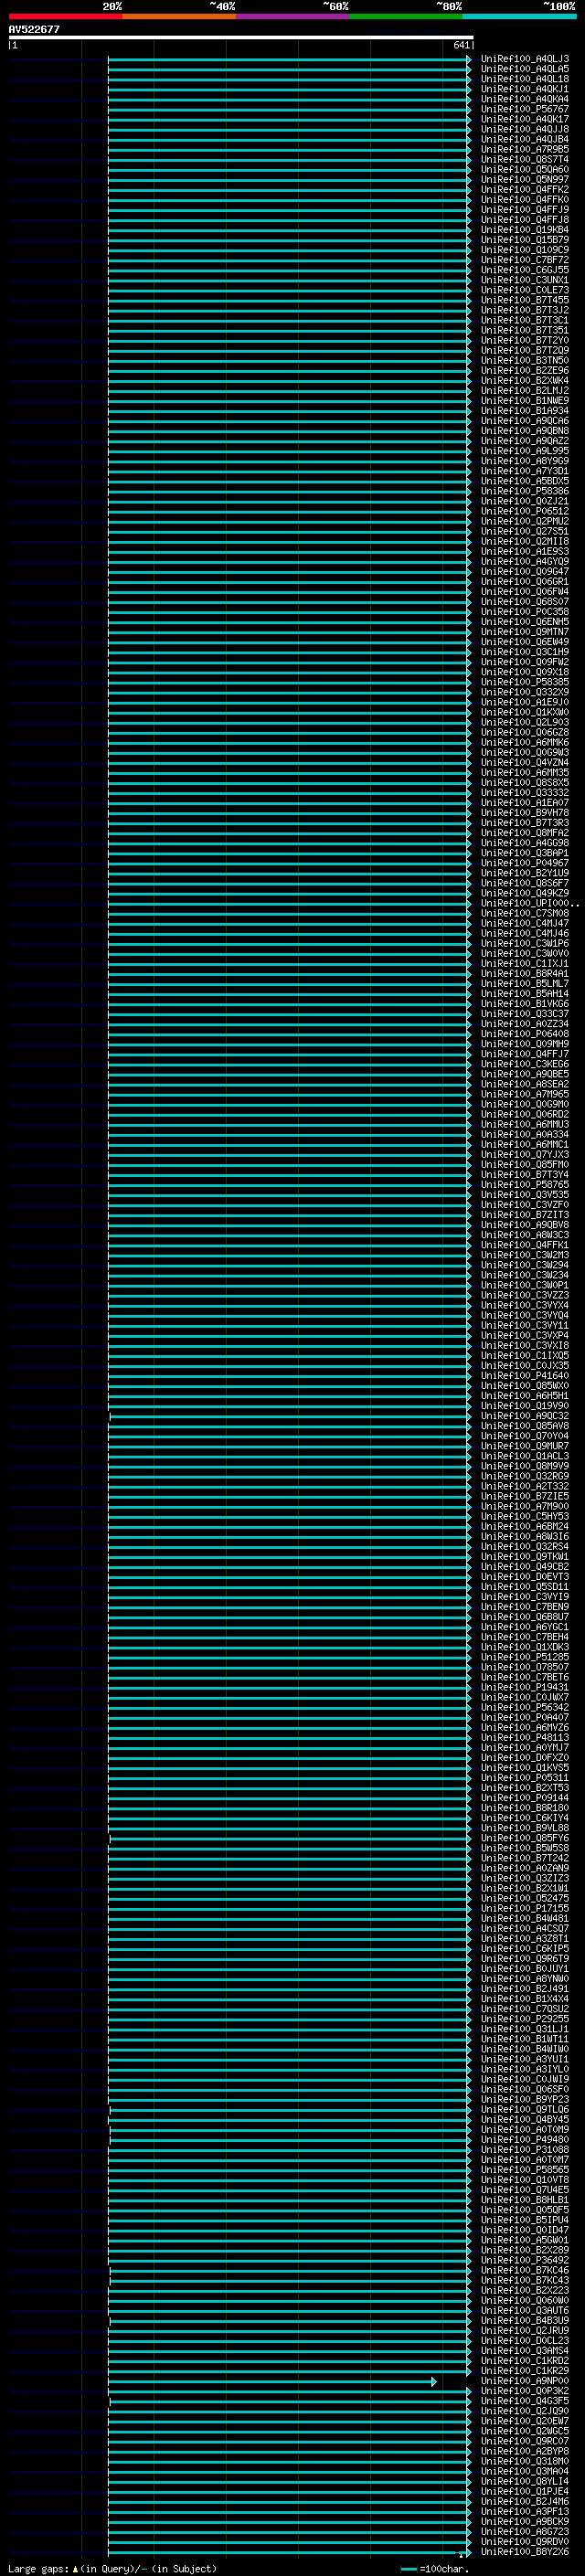Select the UniRef100_C0LE73 label
The height and width of the screenshot is (2576, 585).
tap(525, 290)
